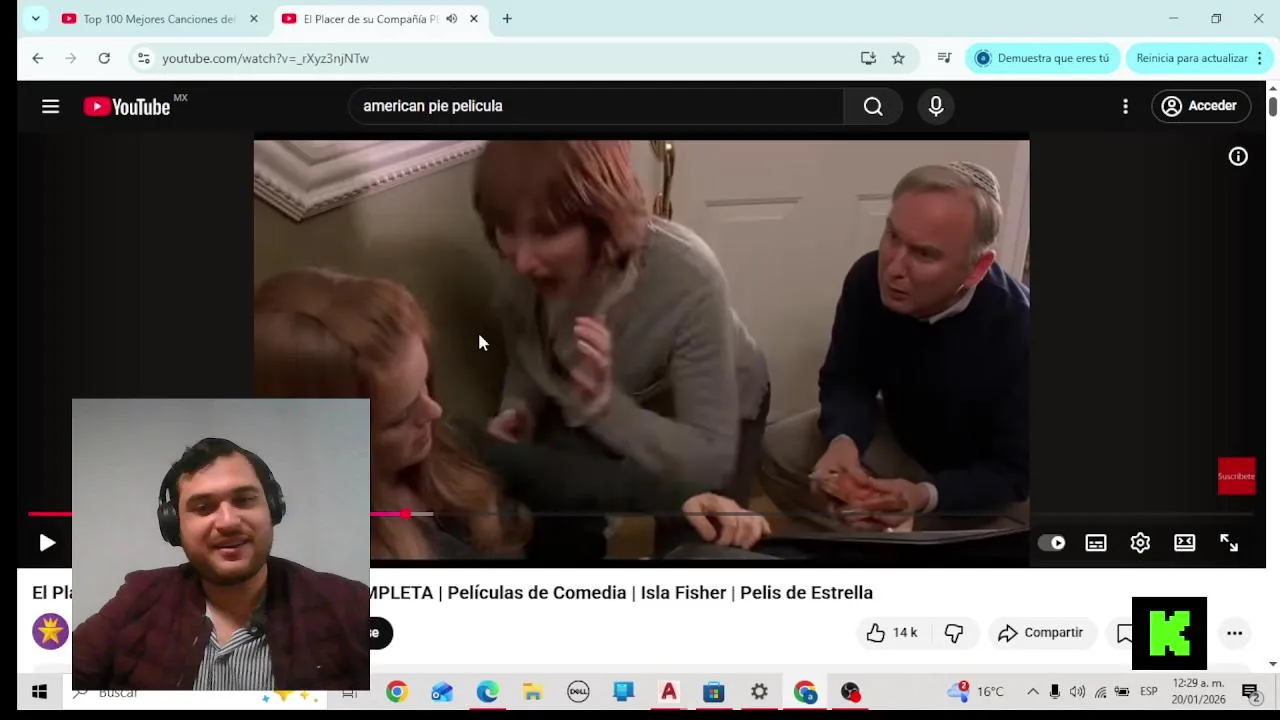Screen dimensions: 1280x720
Task: Play the paused video
Action: point(47,543)
